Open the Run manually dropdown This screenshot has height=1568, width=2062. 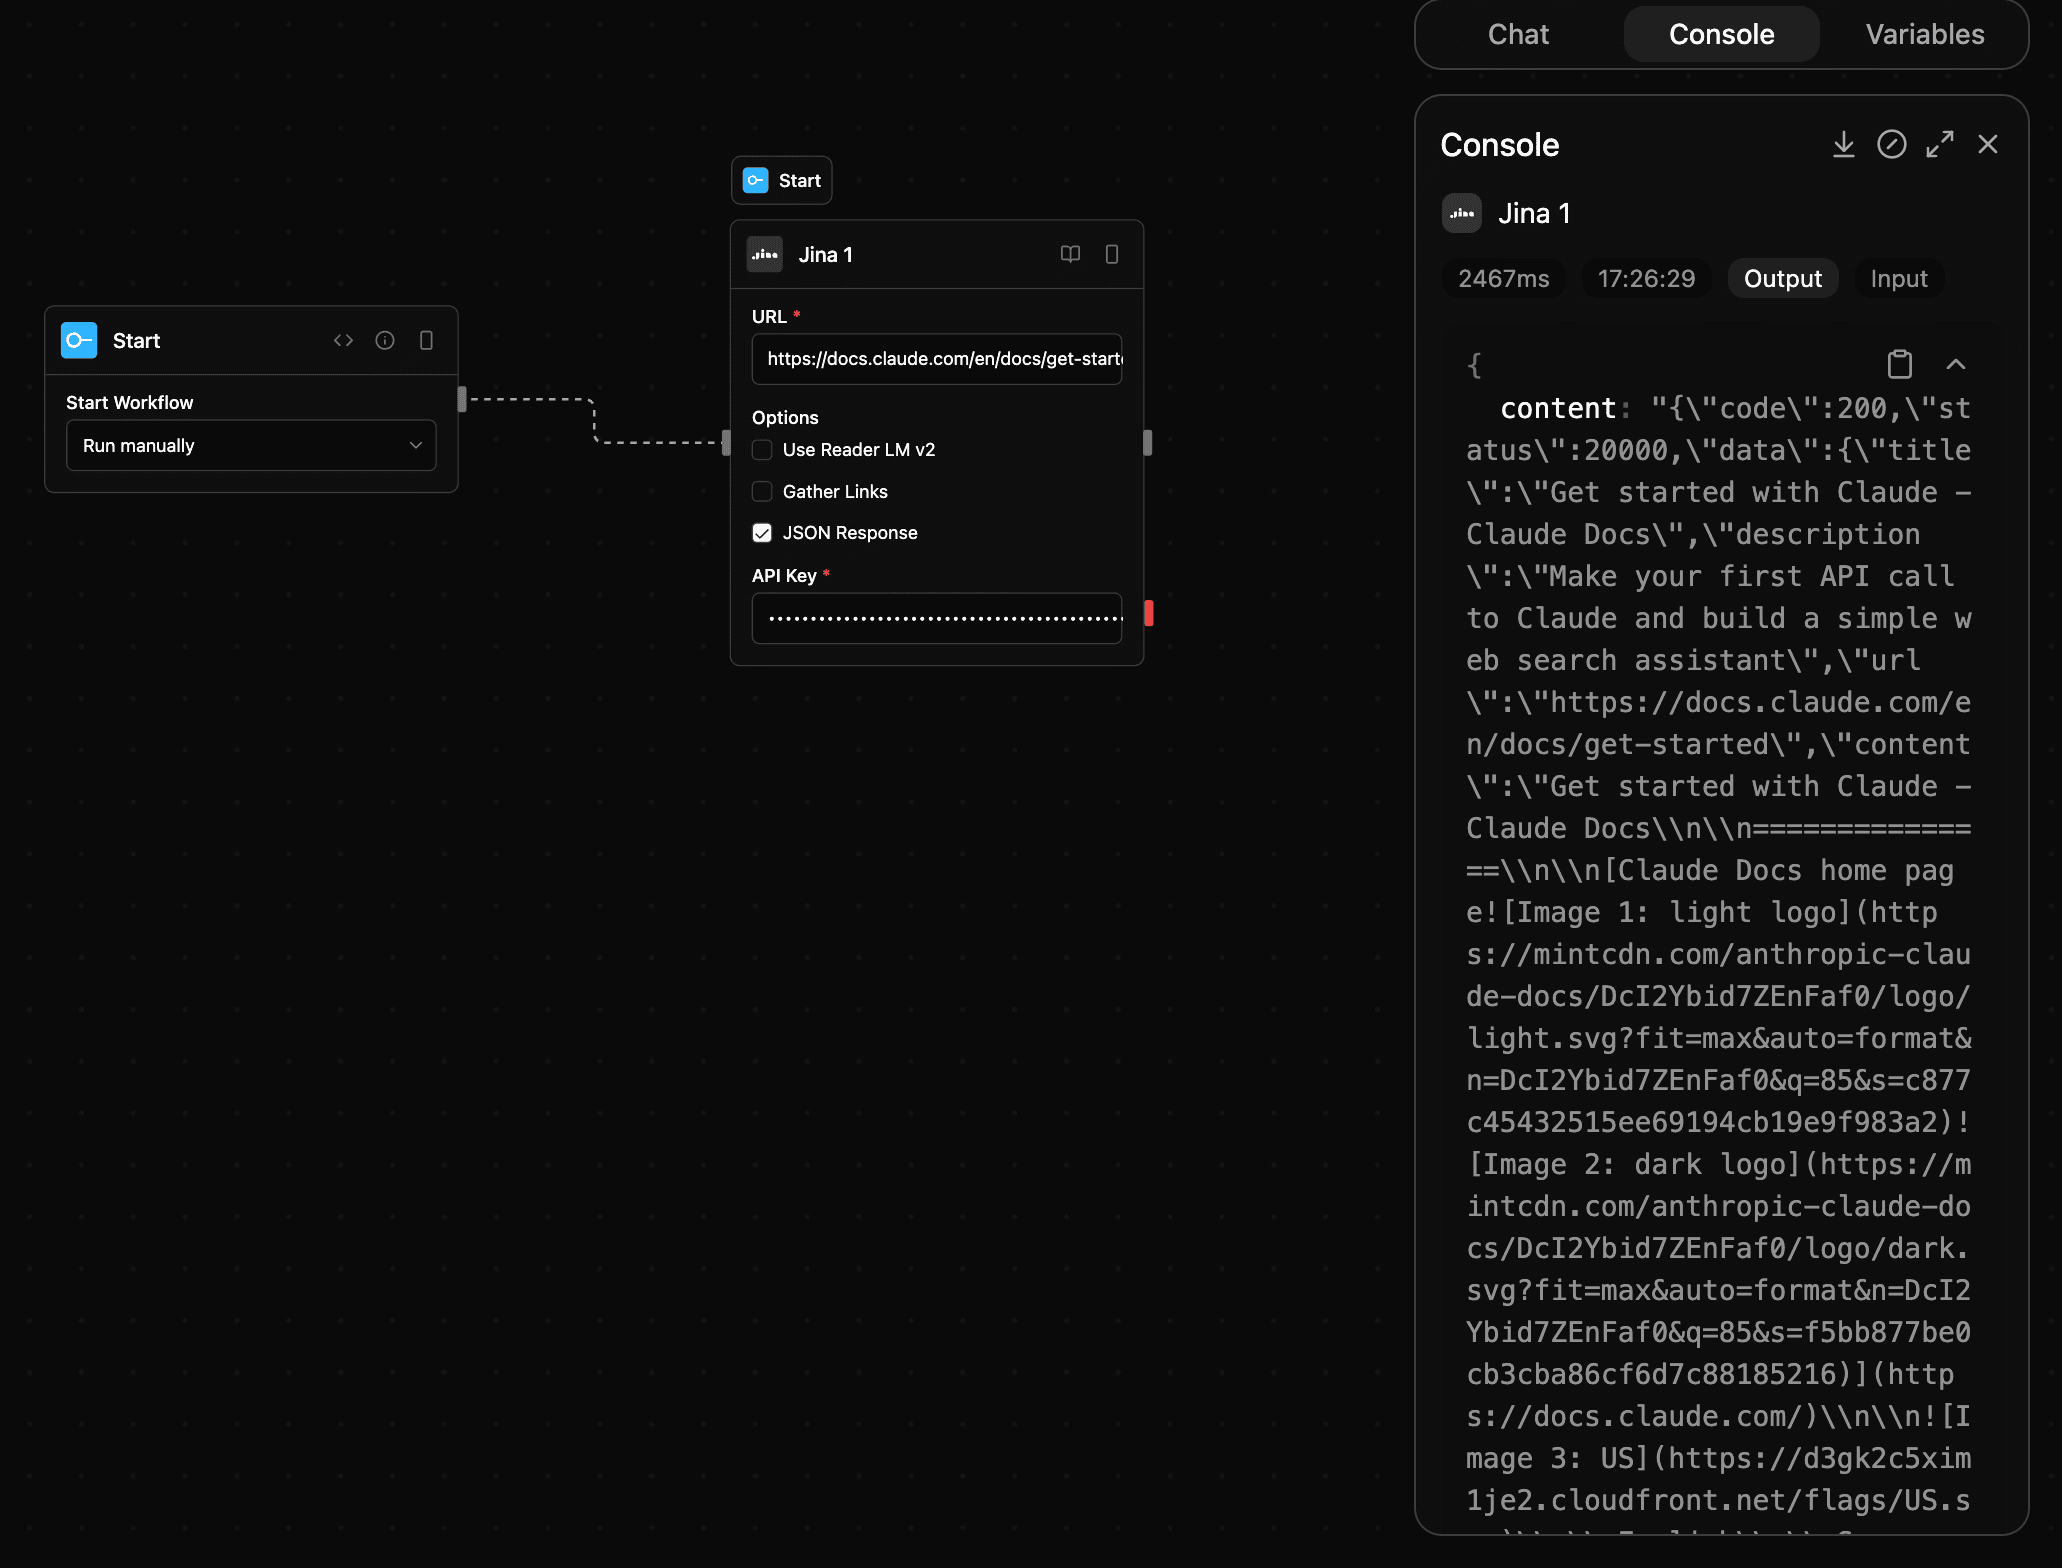pyautogui.click(x=250, y=445)
